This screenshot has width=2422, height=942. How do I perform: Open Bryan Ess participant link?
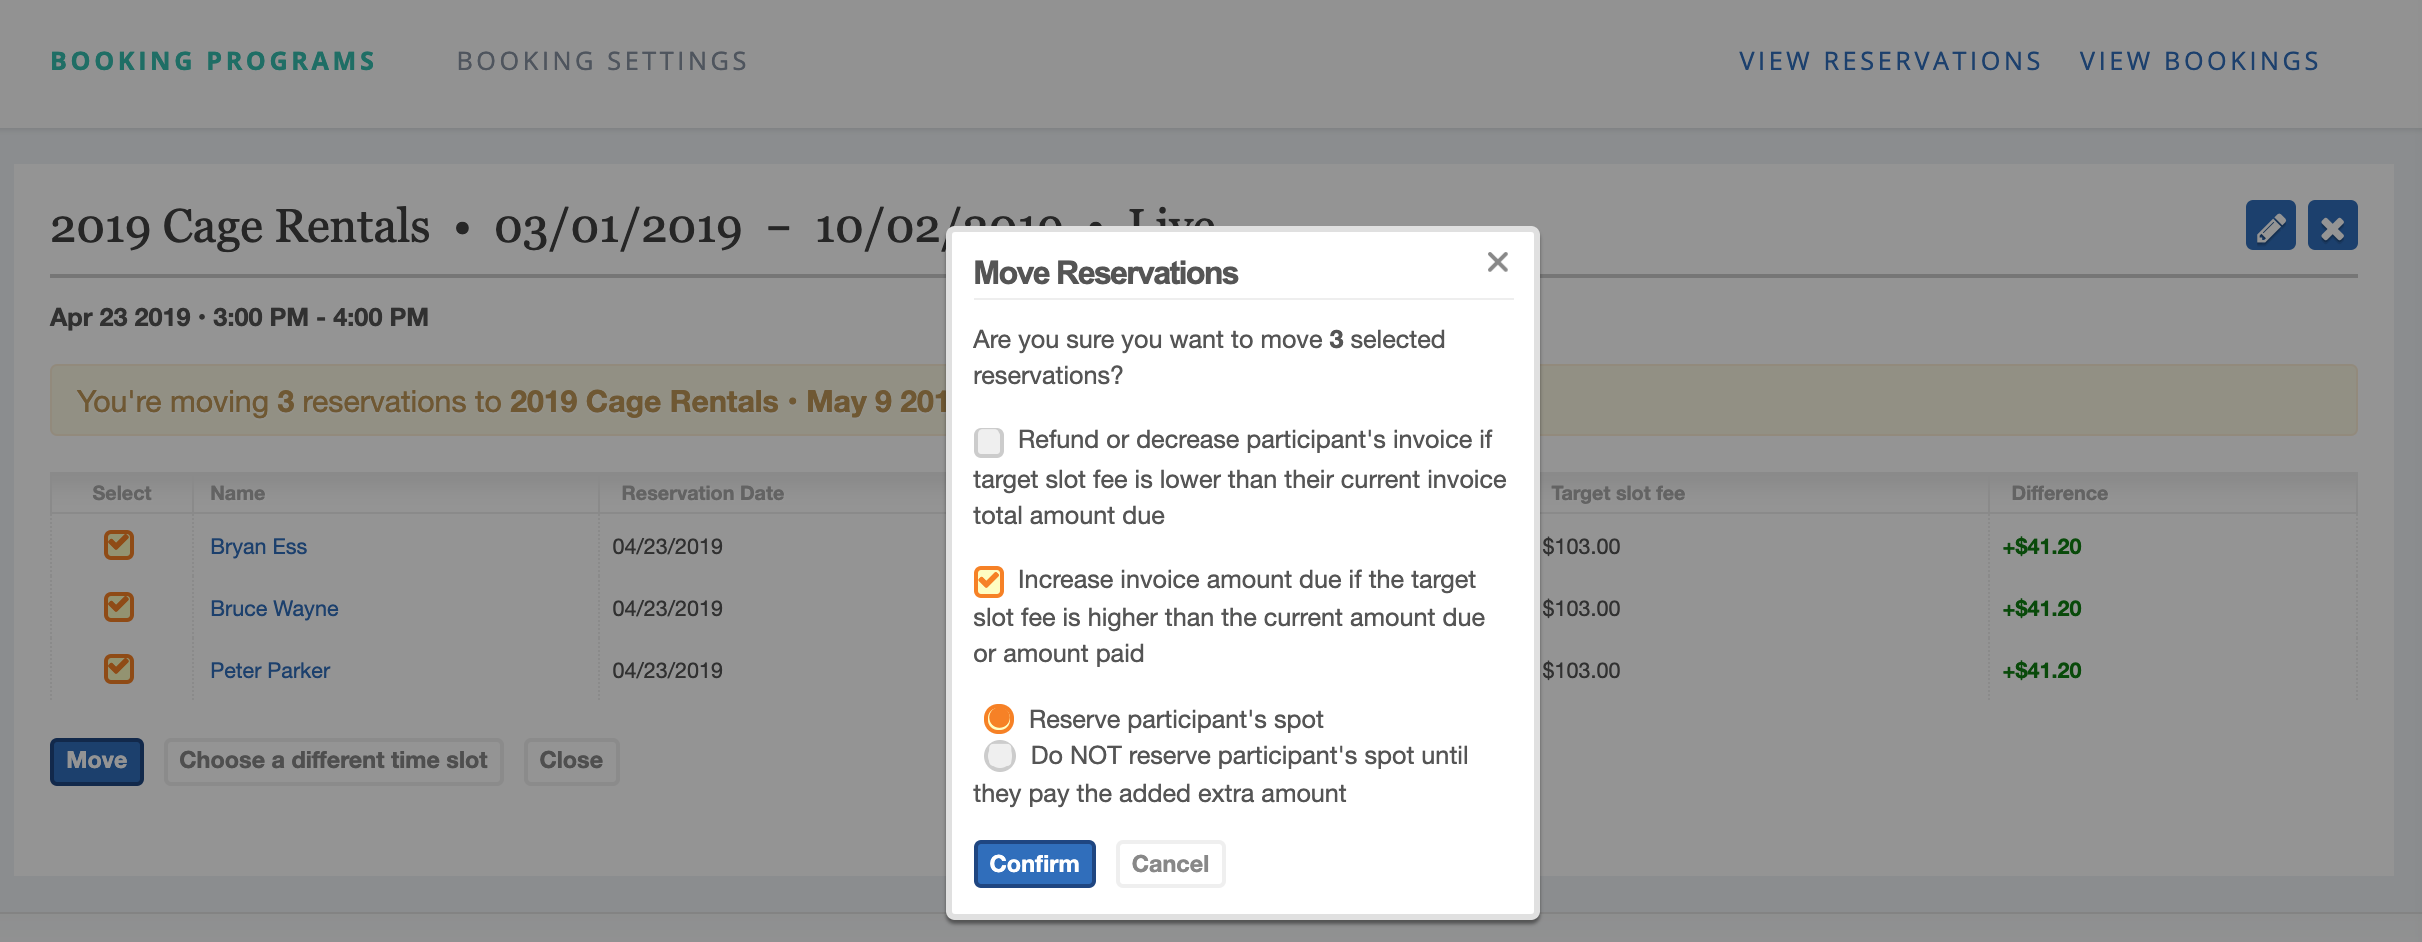258,547
